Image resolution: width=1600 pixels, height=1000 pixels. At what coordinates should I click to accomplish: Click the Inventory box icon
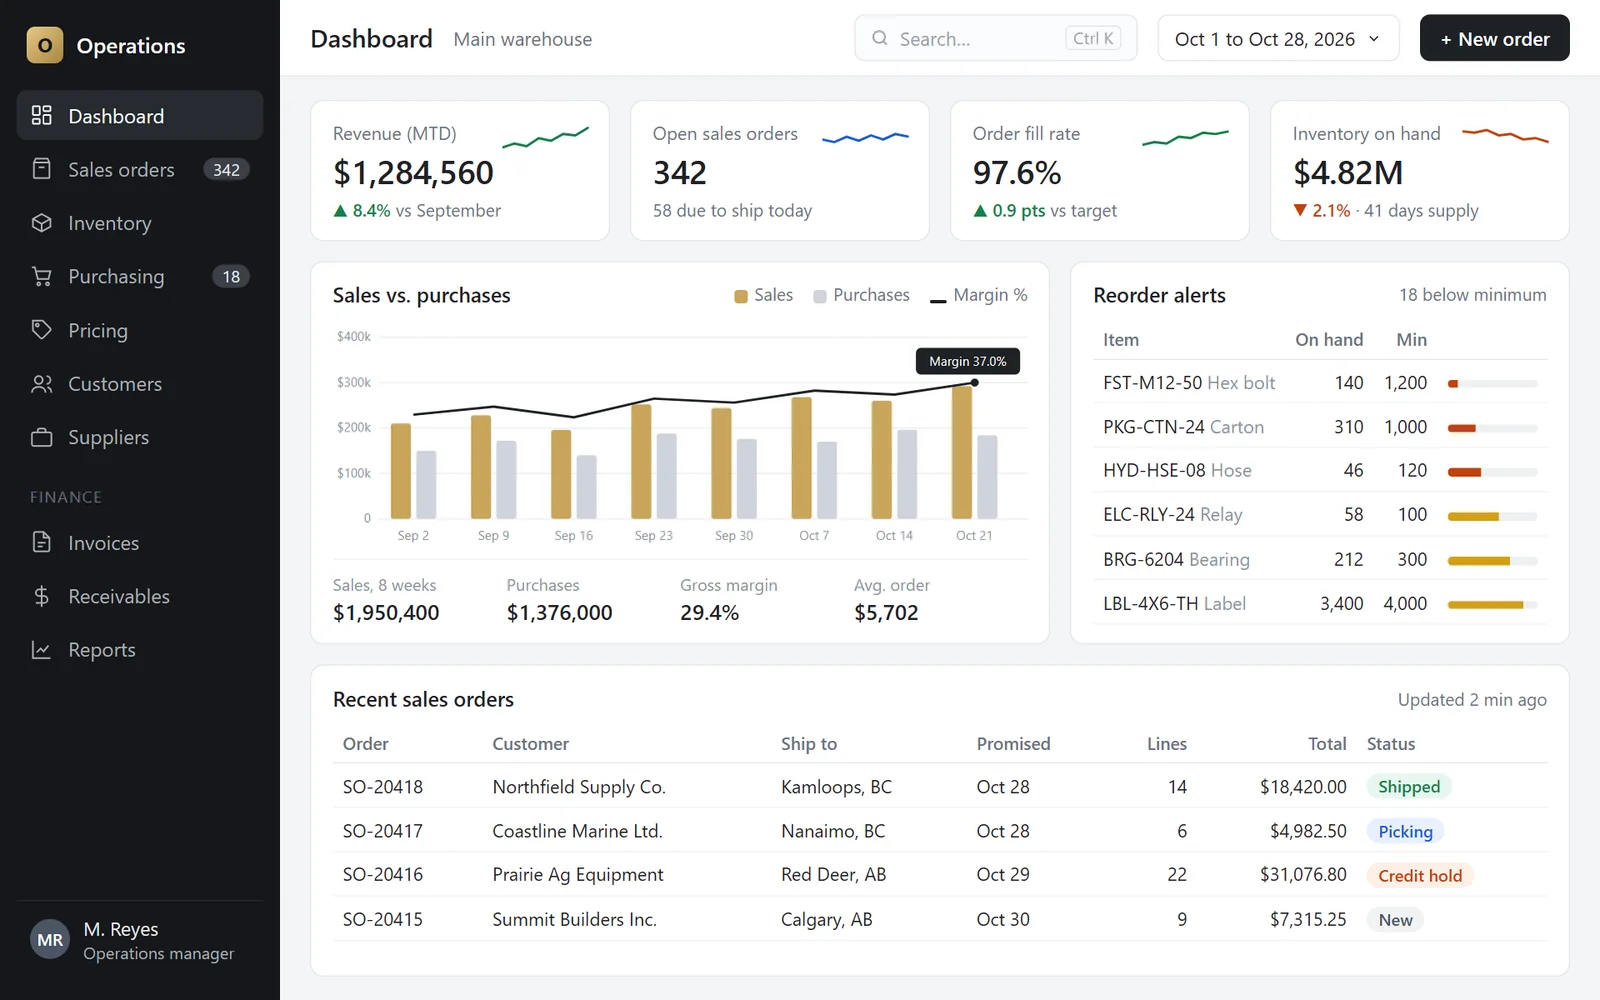pos(41,222)
